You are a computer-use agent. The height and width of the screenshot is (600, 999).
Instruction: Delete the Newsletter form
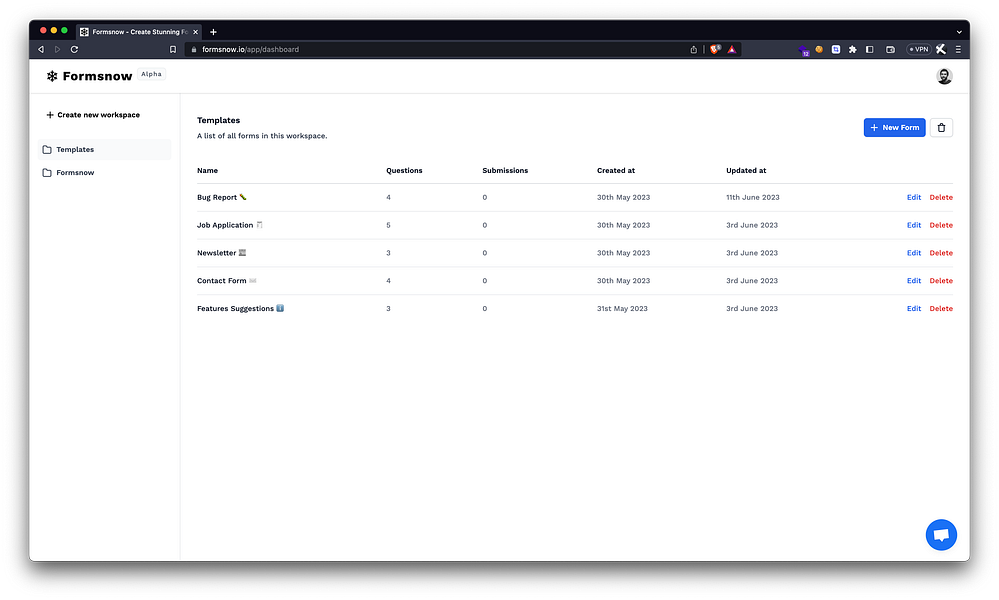tap(941, 253)
